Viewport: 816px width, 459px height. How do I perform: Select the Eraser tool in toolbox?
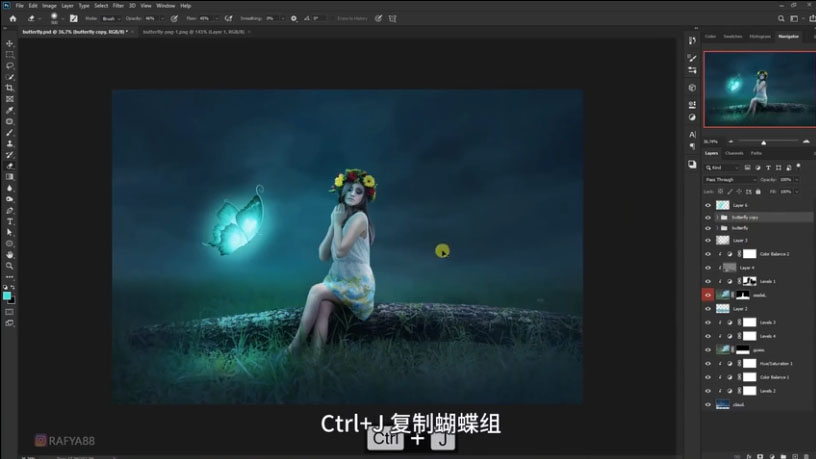coord(9,166)
